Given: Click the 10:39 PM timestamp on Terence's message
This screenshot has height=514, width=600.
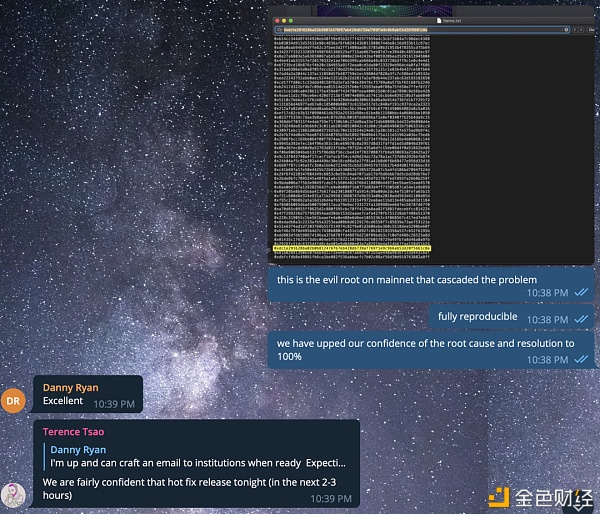Looking at the screenshot, I should [x=331, y=499].
